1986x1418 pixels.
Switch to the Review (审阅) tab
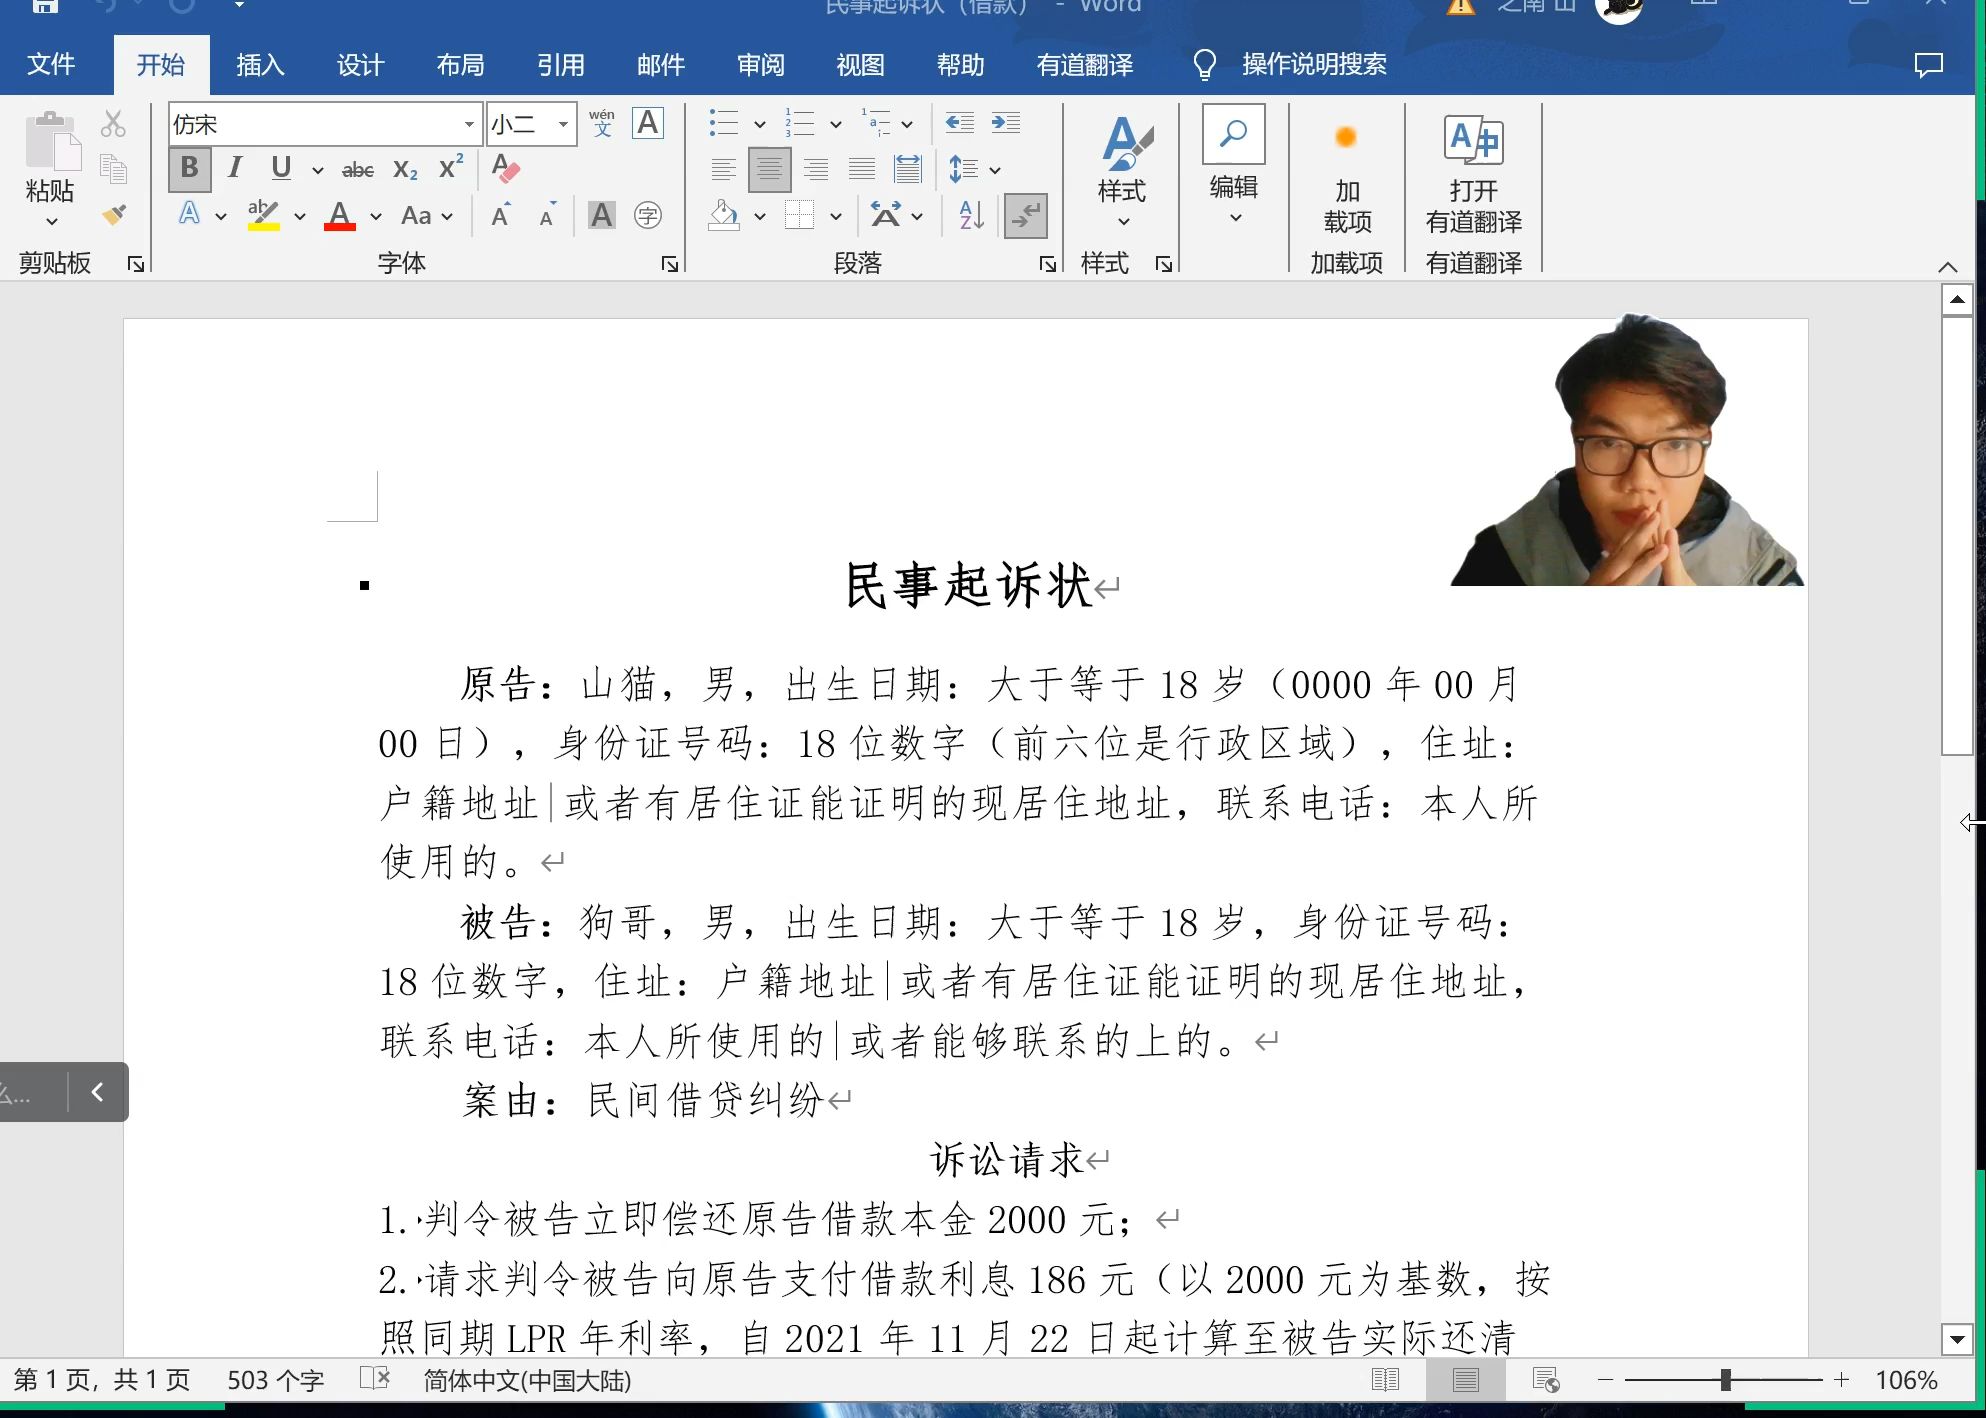761,65
